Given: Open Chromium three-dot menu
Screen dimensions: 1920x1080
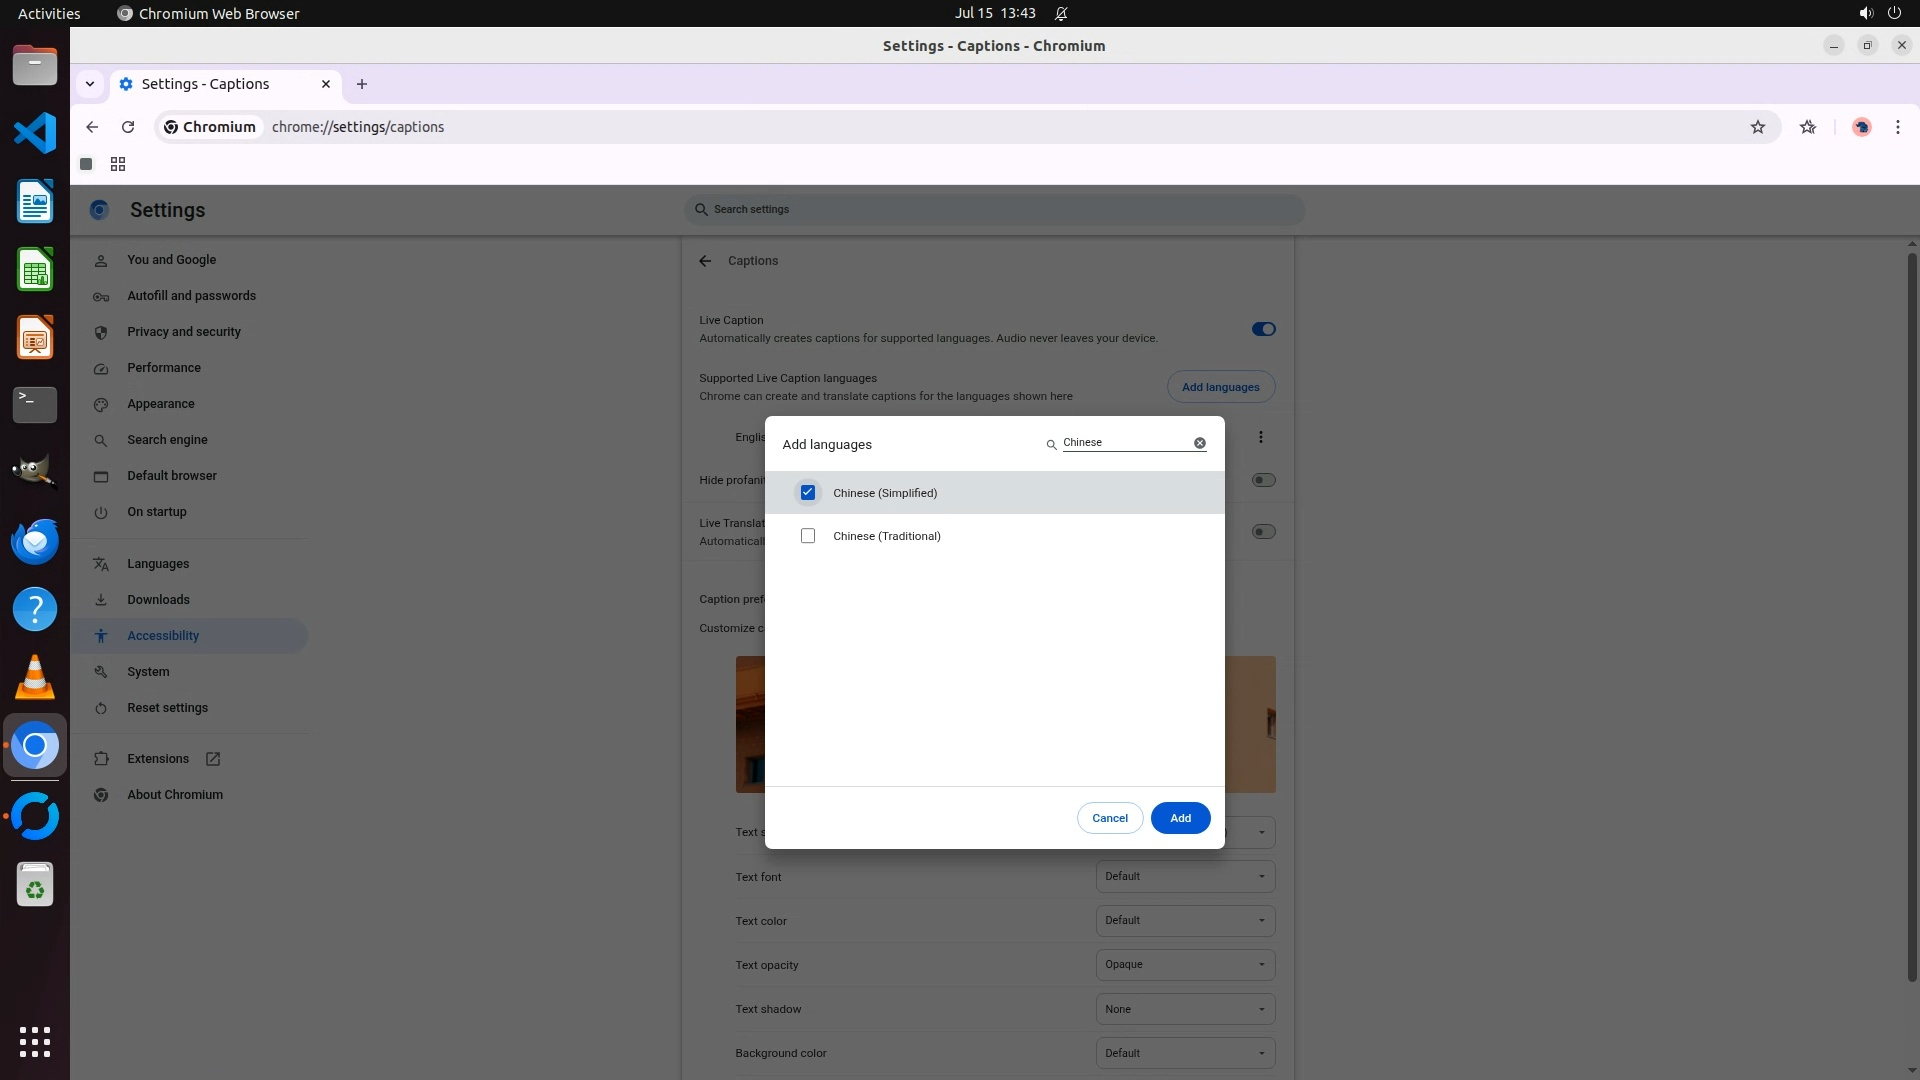Looking at the screenshot, I should [x=1897, y=127].
